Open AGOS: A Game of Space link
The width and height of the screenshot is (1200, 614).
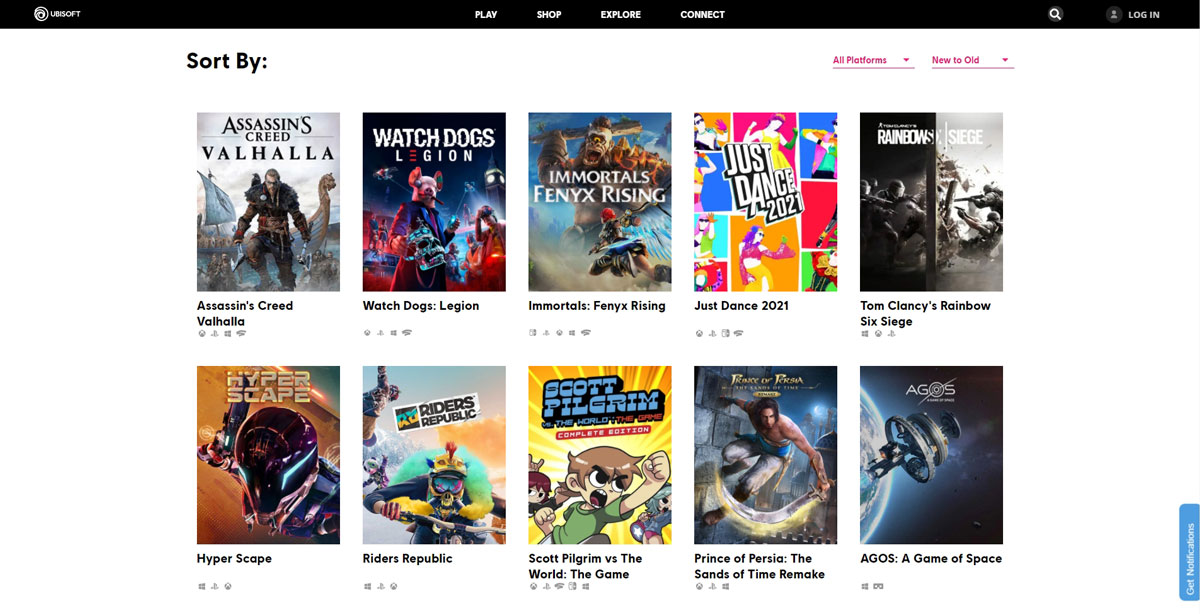[931, 559]
